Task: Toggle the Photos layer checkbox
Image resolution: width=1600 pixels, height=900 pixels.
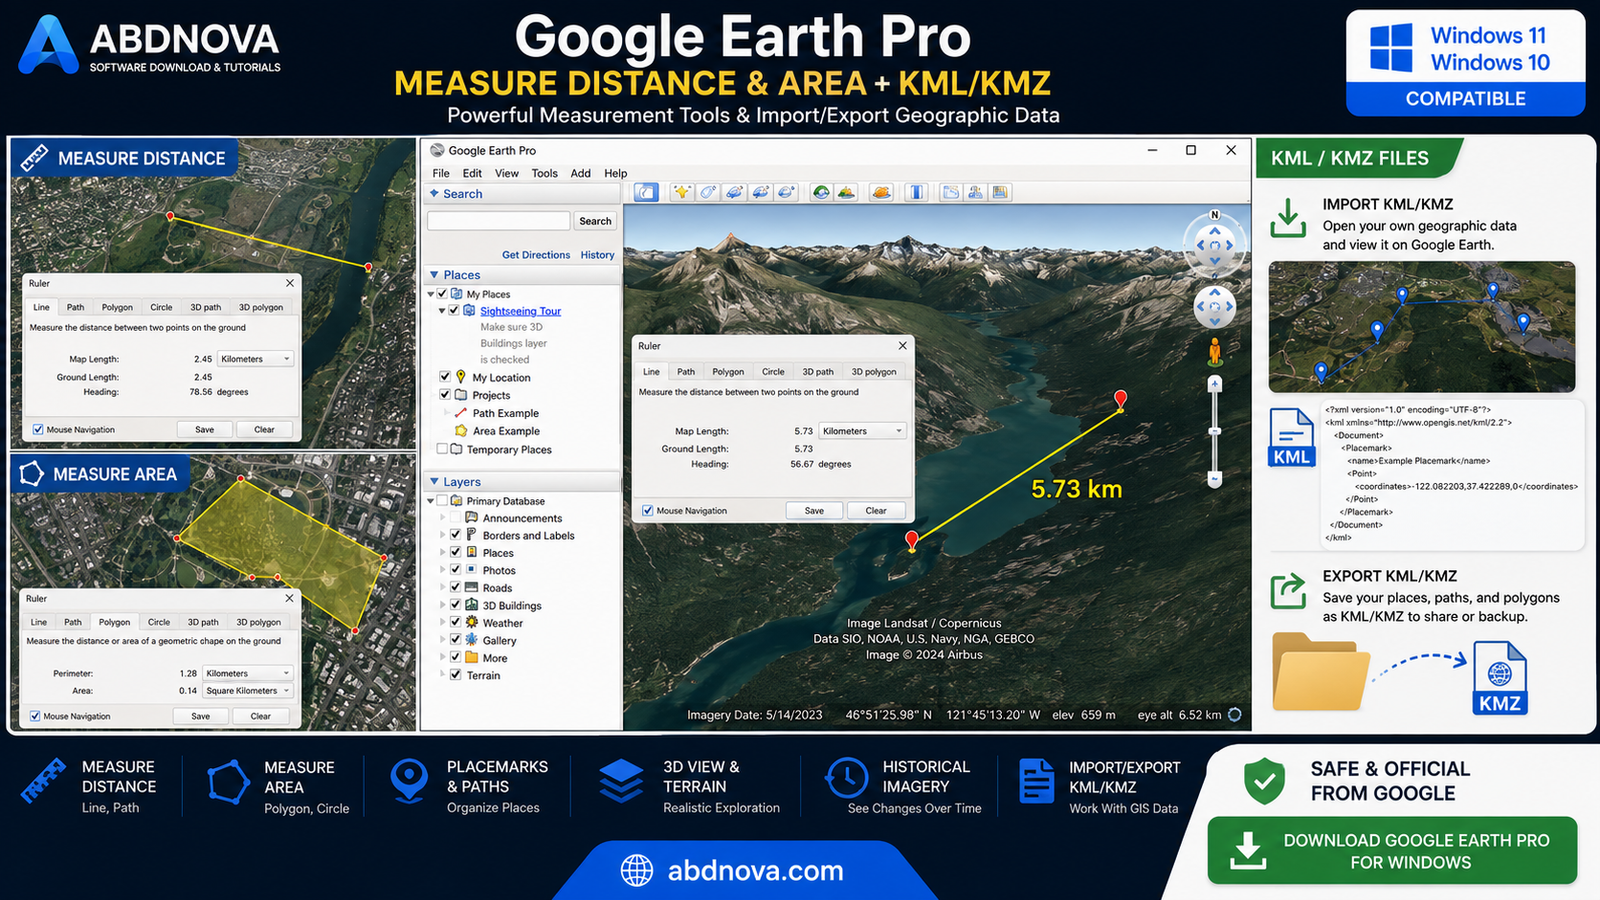Action: [455, 570]
